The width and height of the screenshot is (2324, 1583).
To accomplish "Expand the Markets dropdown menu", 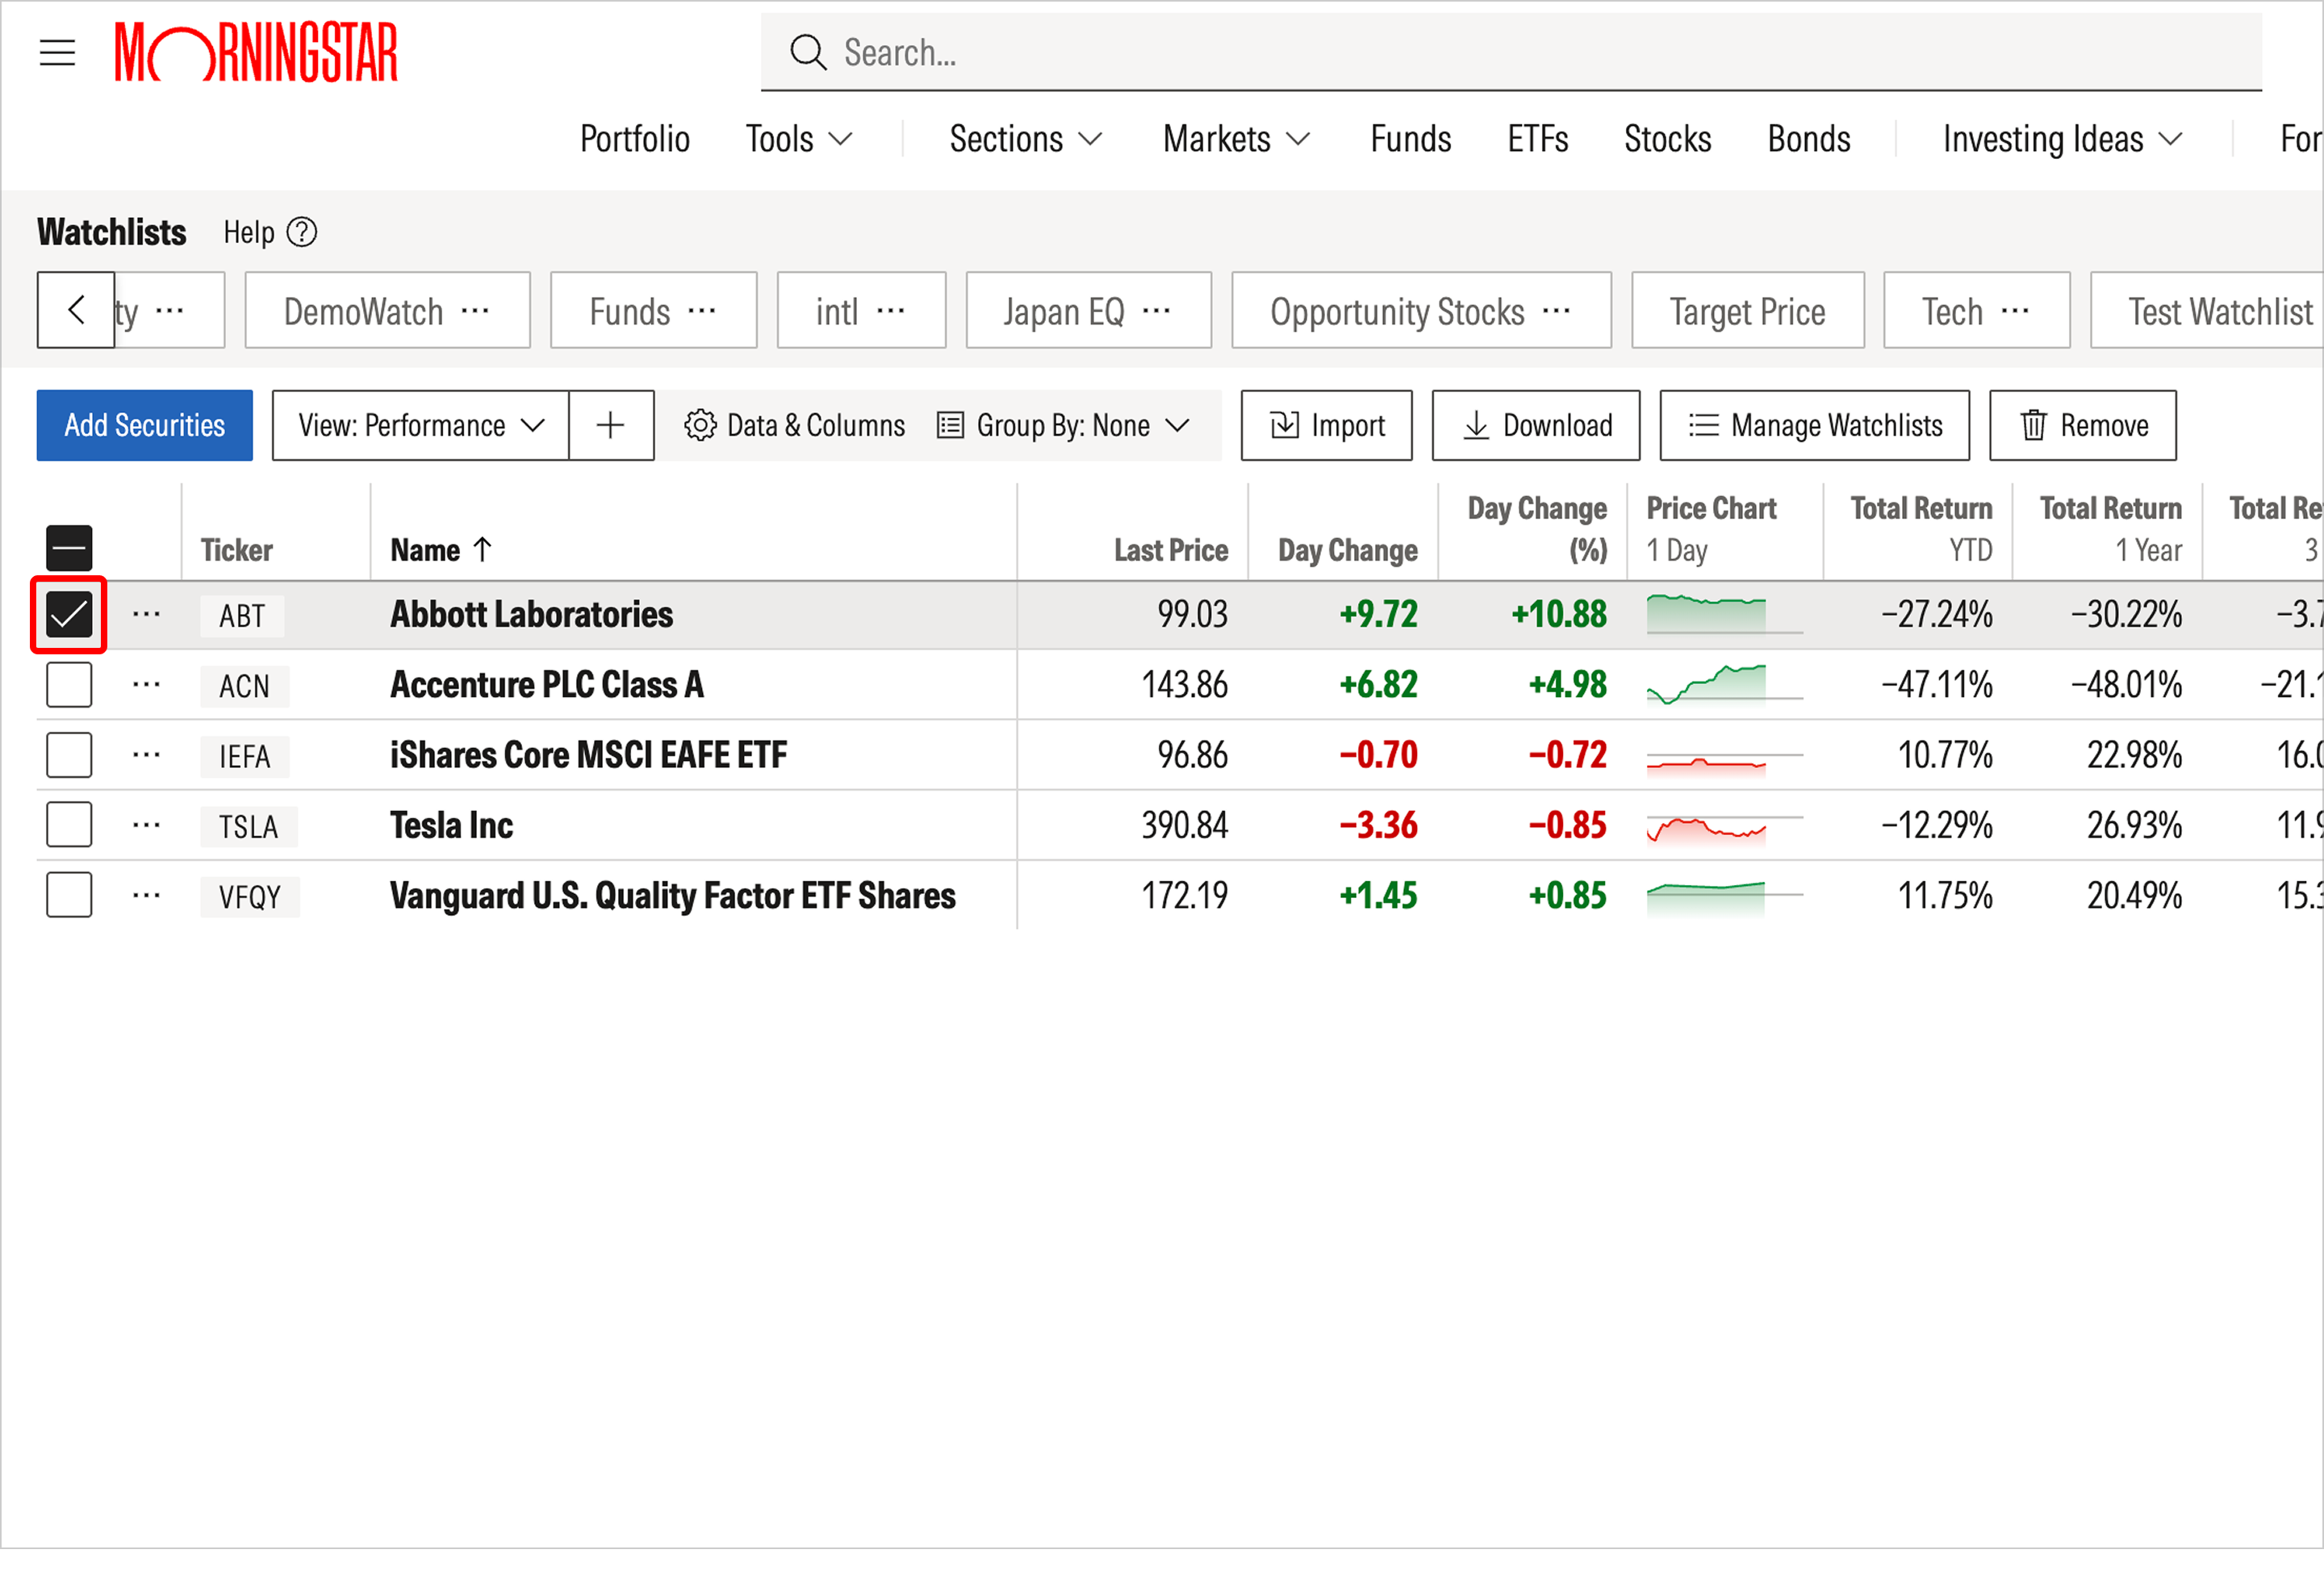I will [x=1237, y=139].
